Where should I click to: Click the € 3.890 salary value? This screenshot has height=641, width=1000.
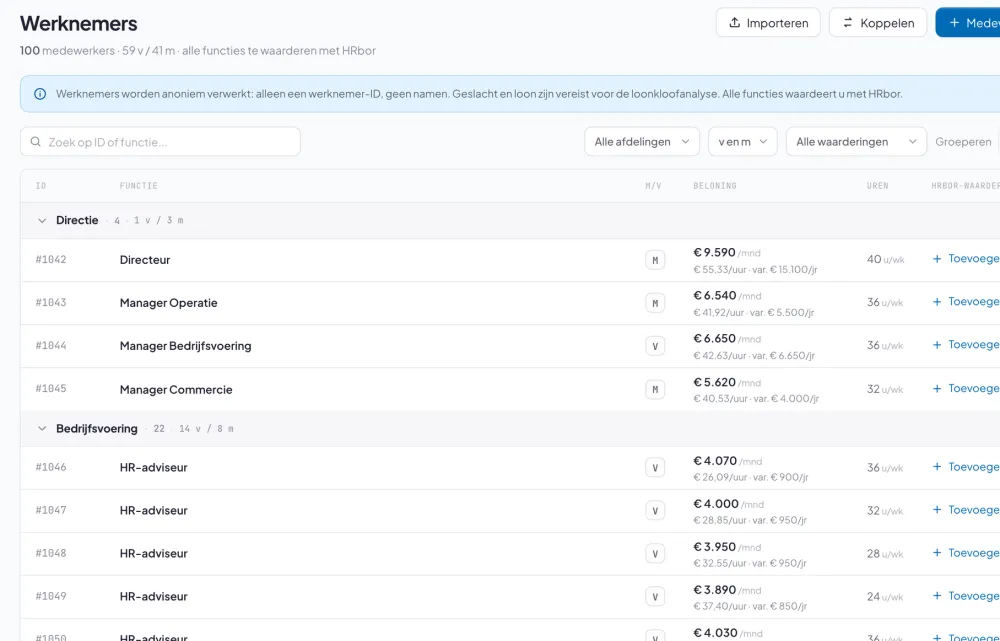click(x=715, y=590)
